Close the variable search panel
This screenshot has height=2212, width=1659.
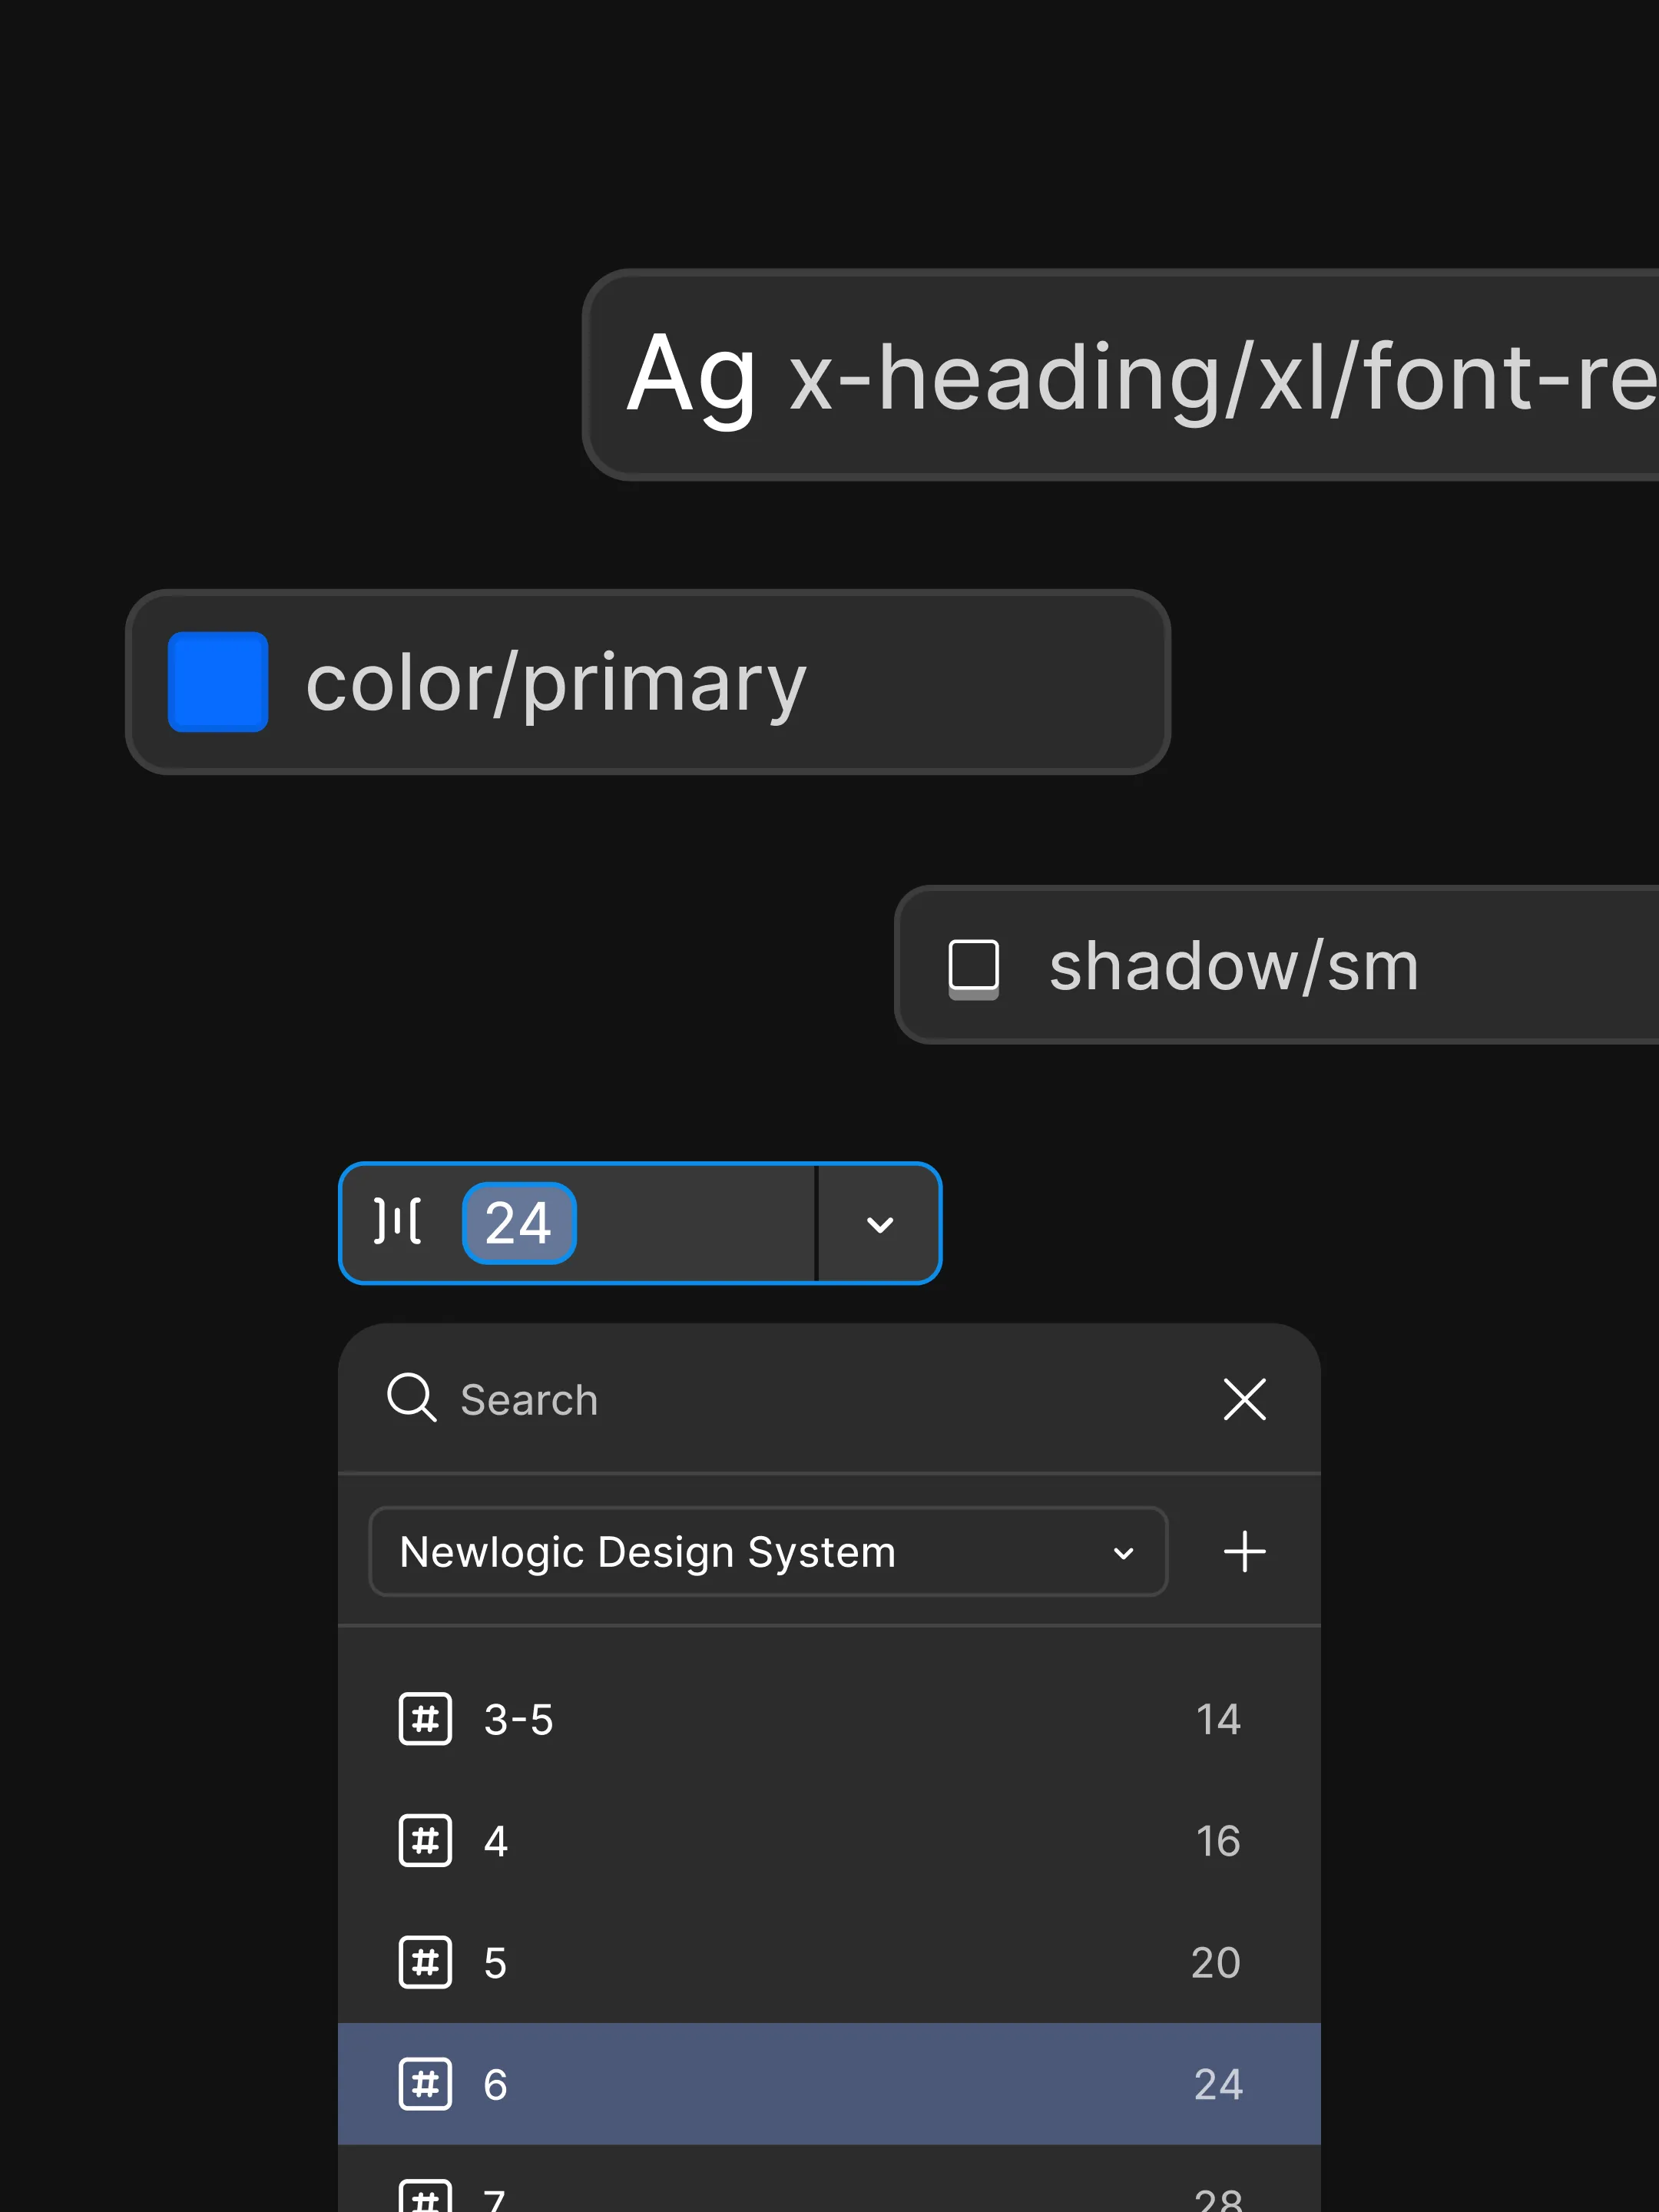click(1244, 1398)
